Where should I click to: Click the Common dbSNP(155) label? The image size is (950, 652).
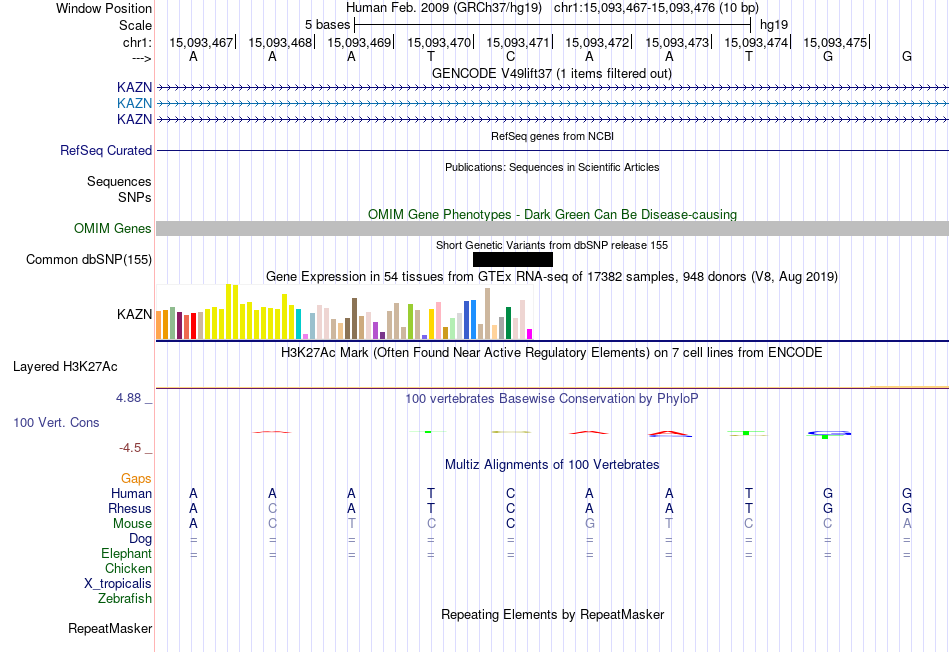pyautogui.click(x=89, y=259)
